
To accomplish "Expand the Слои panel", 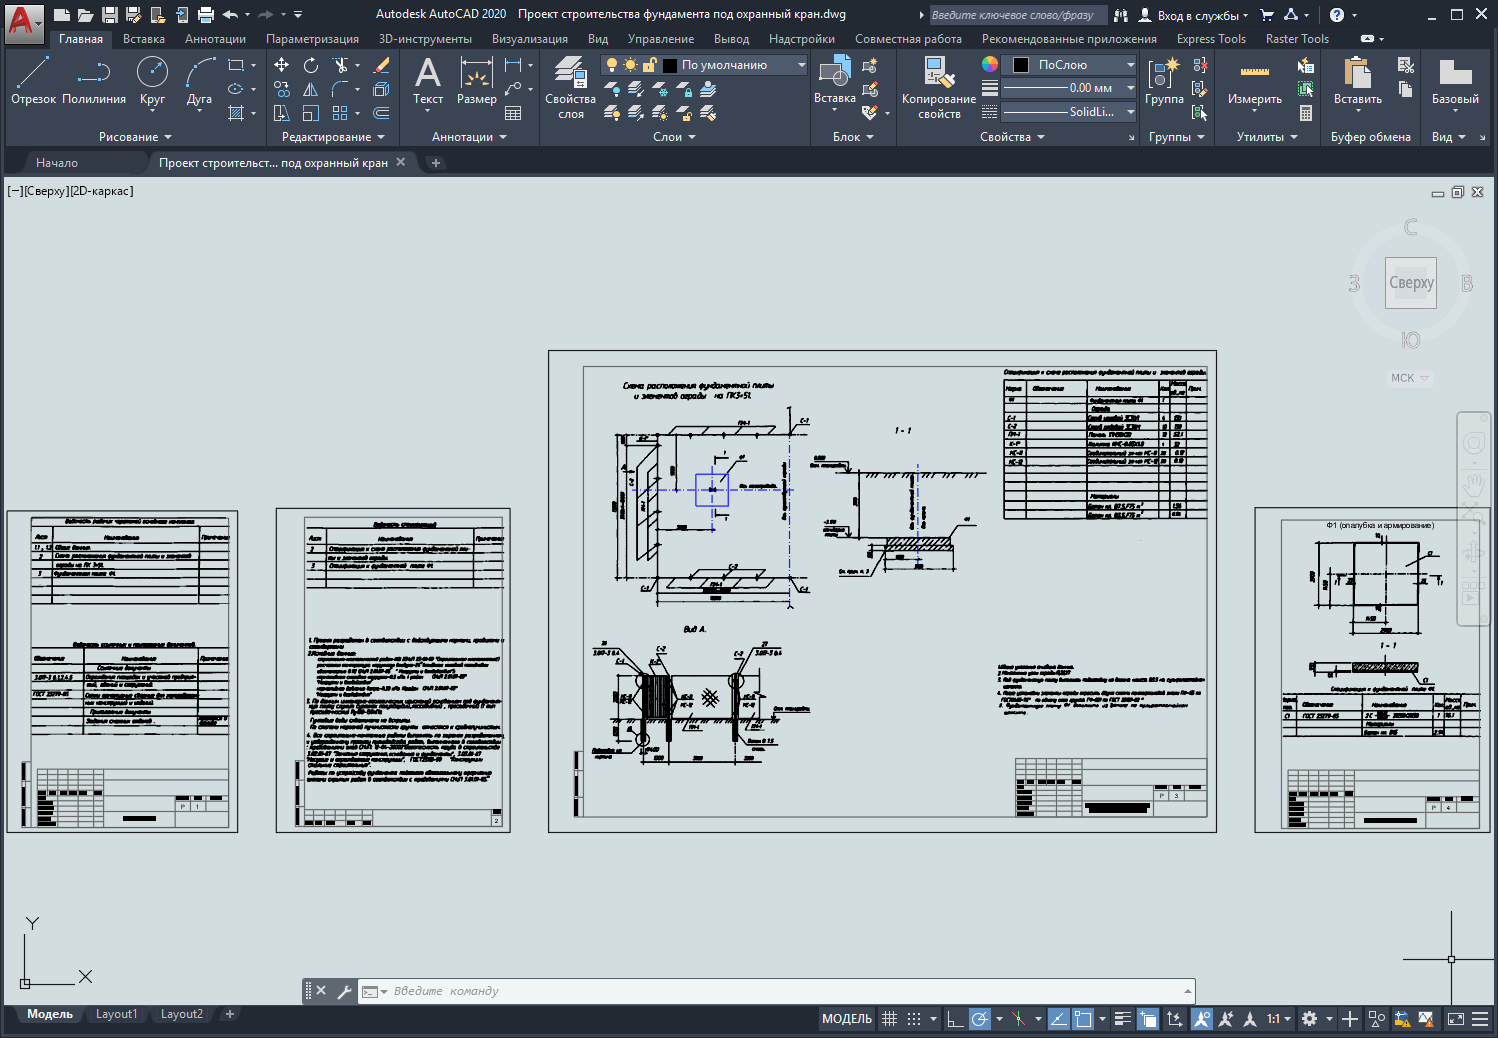I will click(x=674, y=137).
